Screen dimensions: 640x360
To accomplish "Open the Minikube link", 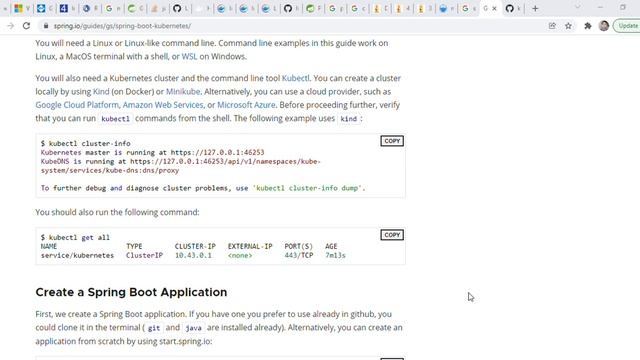I will (183, 91).
